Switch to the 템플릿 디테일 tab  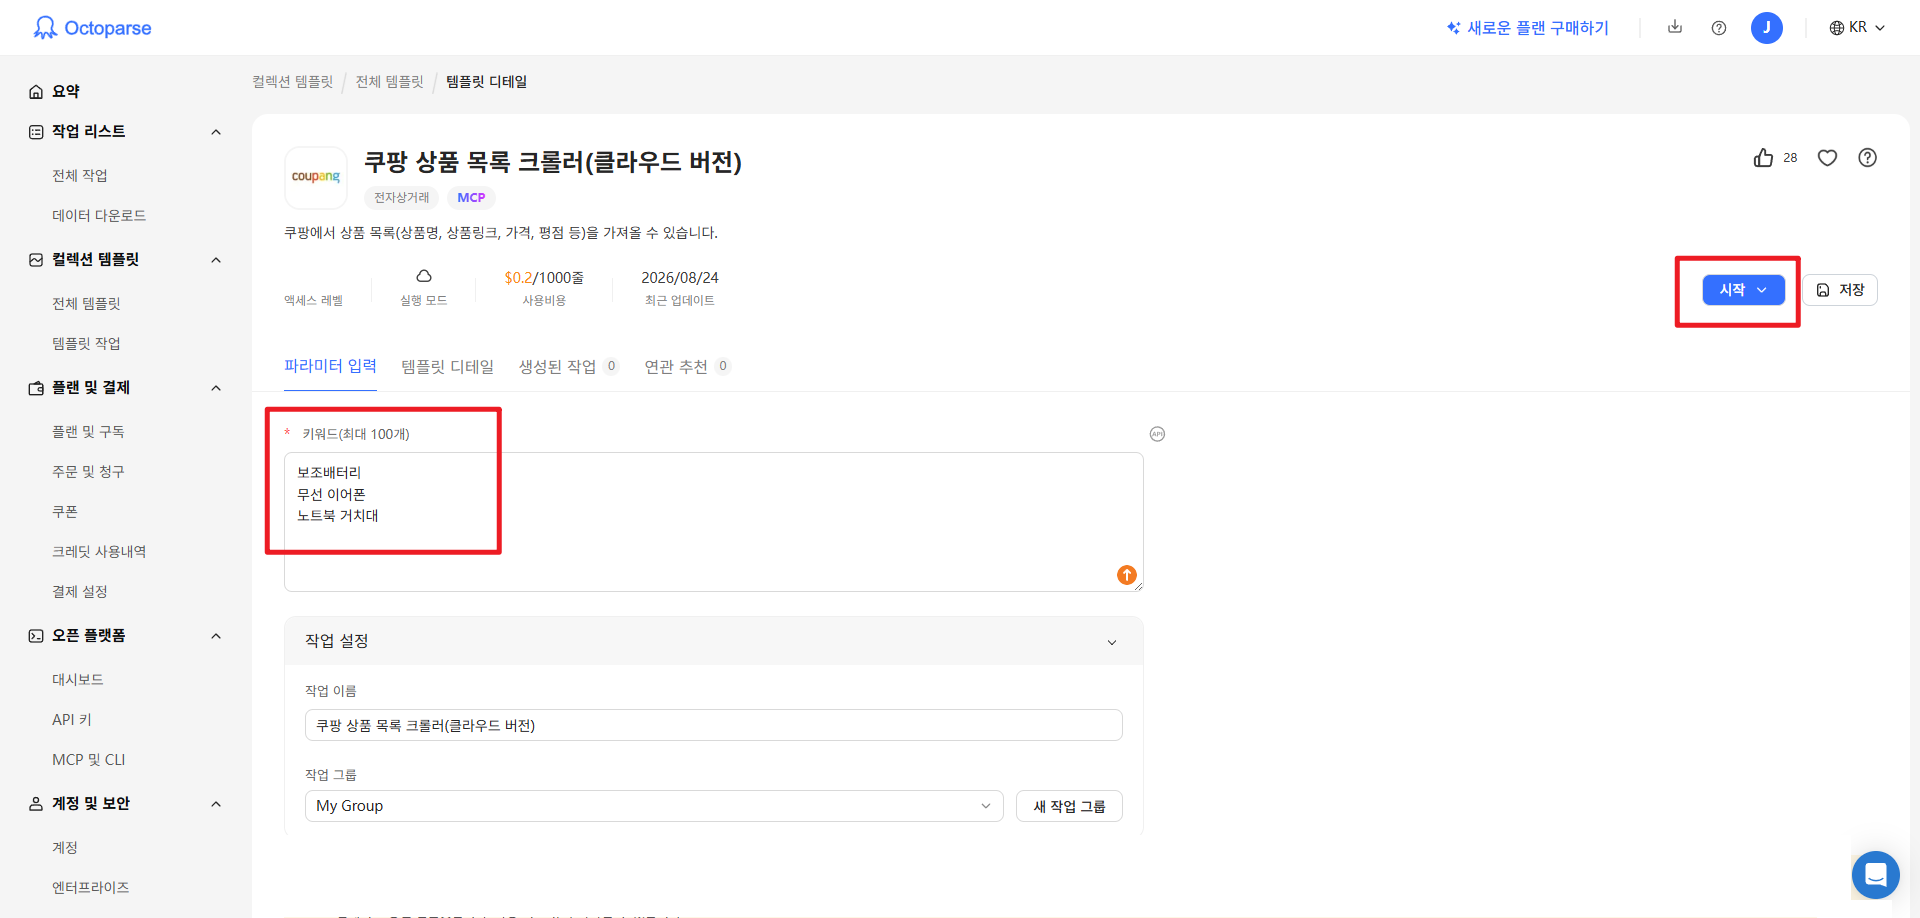coord(448,367)
